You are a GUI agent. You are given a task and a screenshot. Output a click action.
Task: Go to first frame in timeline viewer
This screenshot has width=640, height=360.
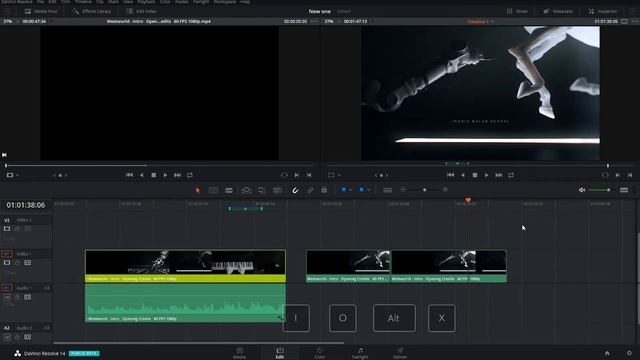[451, 175]
